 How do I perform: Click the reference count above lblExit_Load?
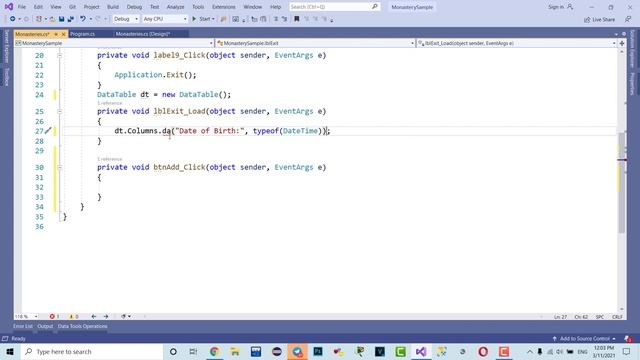click(x=109, y=103)
